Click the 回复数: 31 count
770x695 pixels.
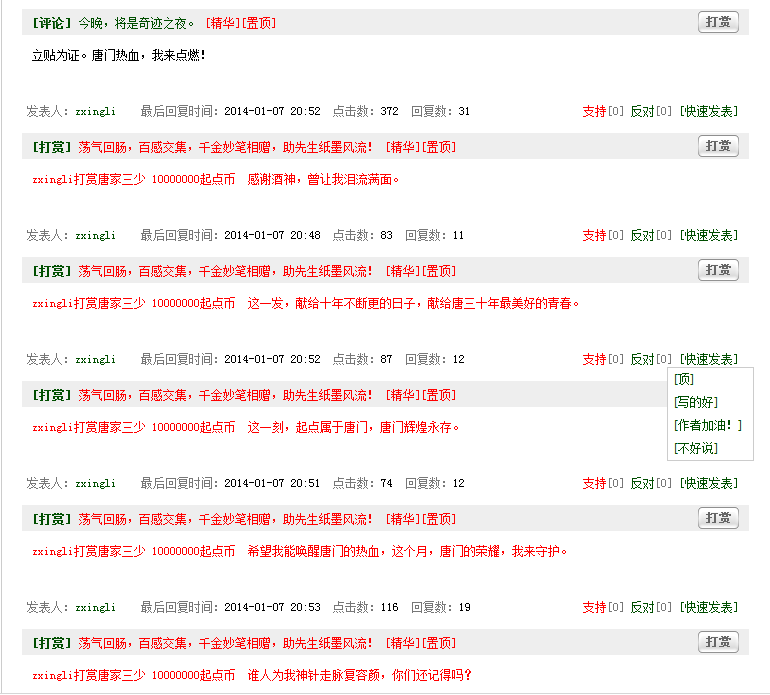click(440, 111)
